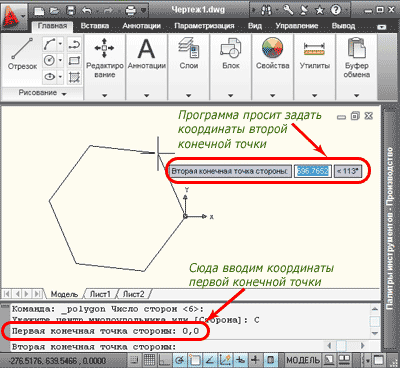Expand the Аннотации panel arrow
This screenshot has height=368, width=400.
[146, 96]
